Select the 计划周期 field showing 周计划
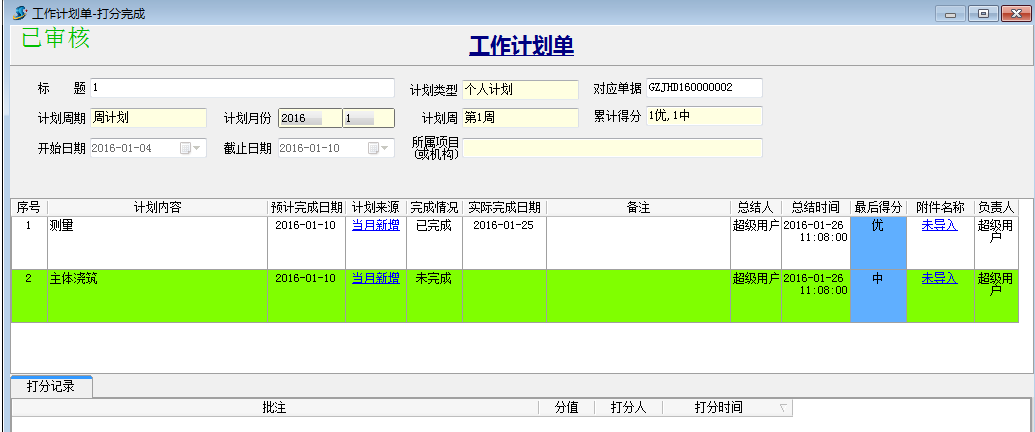Screen dimensions: 1035x432 coord(148,118)
